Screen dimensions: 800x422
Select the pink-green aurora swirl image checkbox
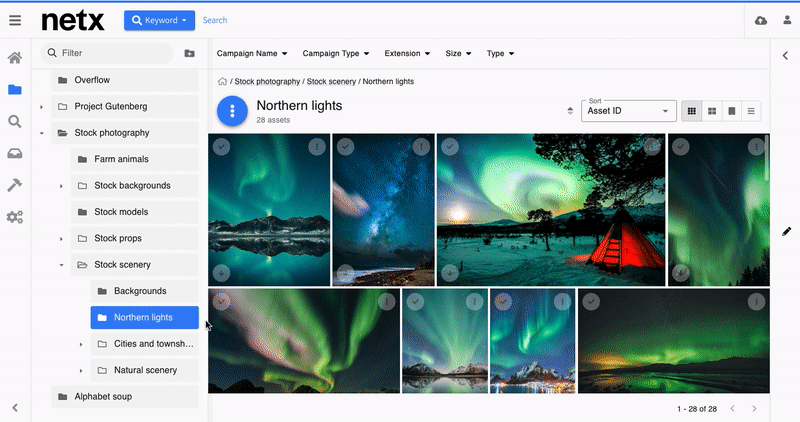point(221,302)
